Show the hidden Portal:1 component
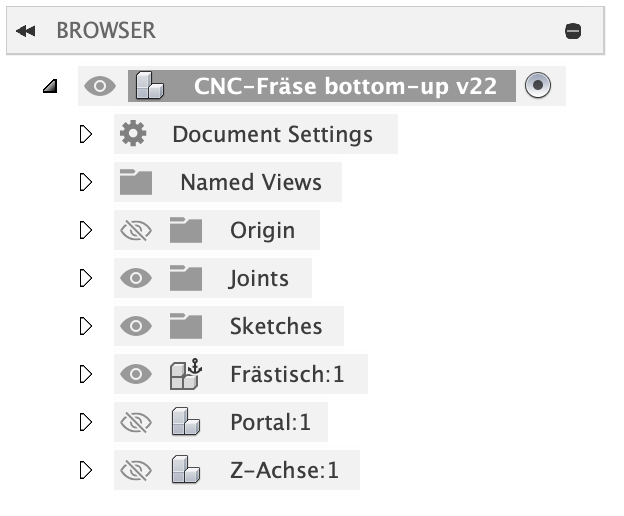 click(x=135, y=422)
